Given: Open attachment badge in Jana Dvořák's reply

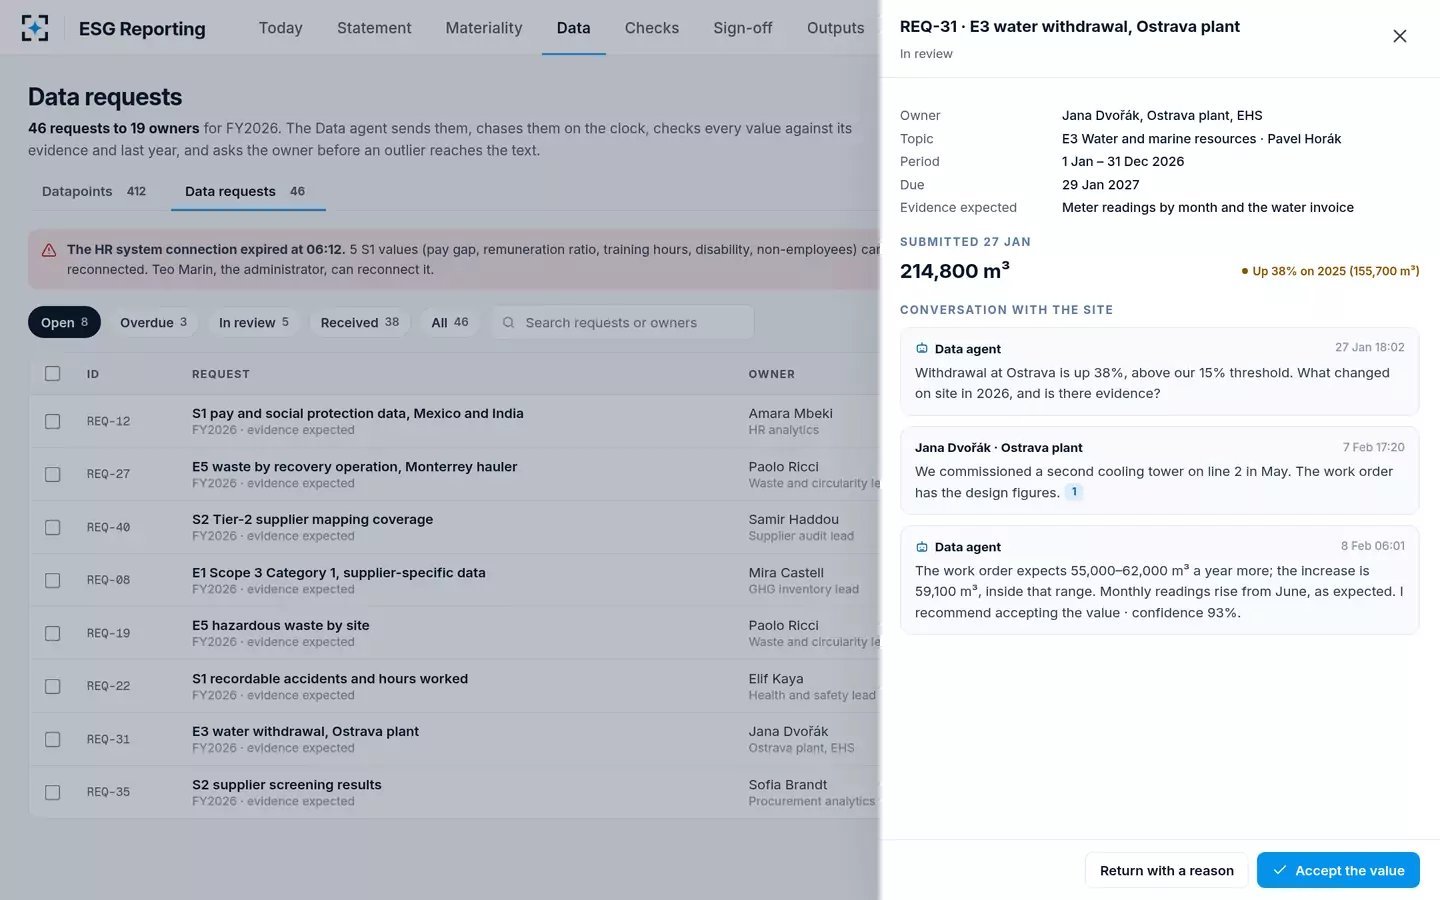Looking at the screenshot, I should point(1074,492).
